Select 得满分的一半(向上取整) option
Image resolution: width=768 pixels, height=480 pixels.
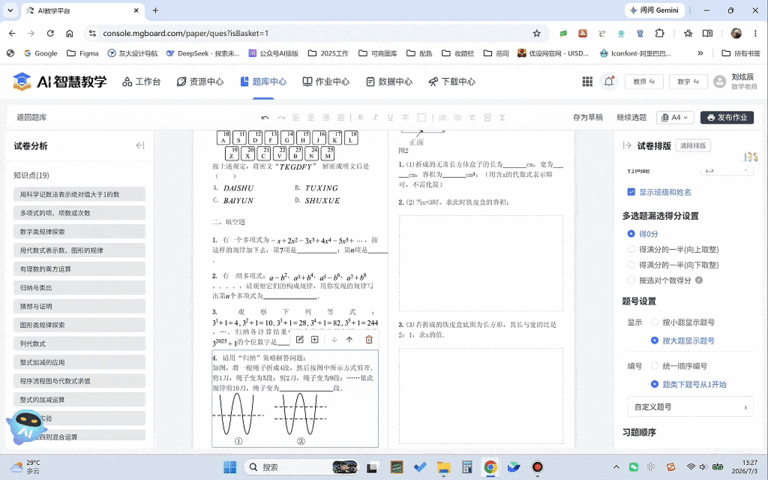[631, 249]
